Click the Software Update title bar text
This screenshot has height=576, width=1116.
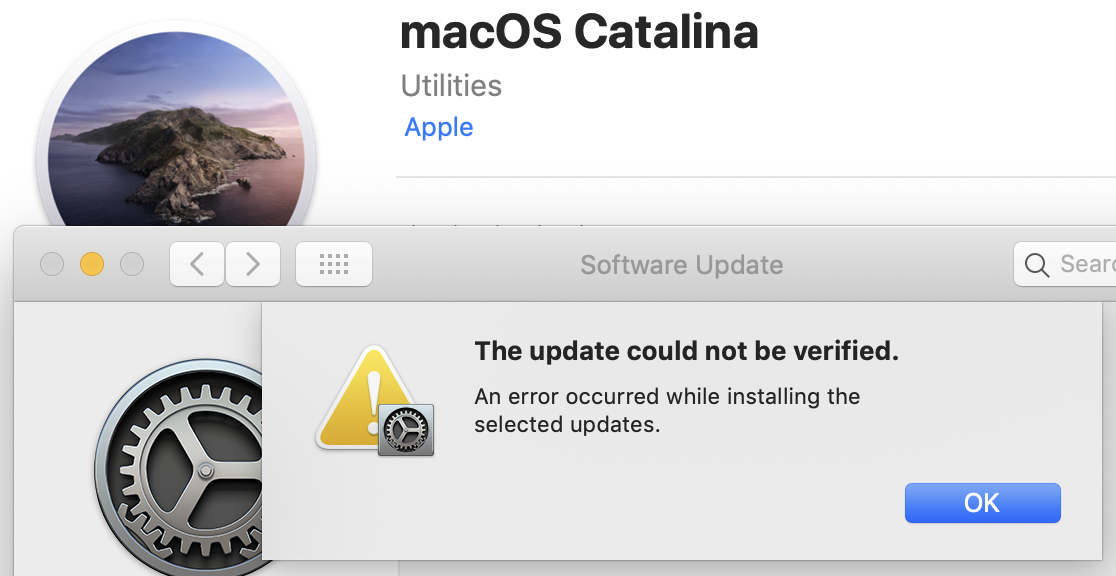[681, 264]
